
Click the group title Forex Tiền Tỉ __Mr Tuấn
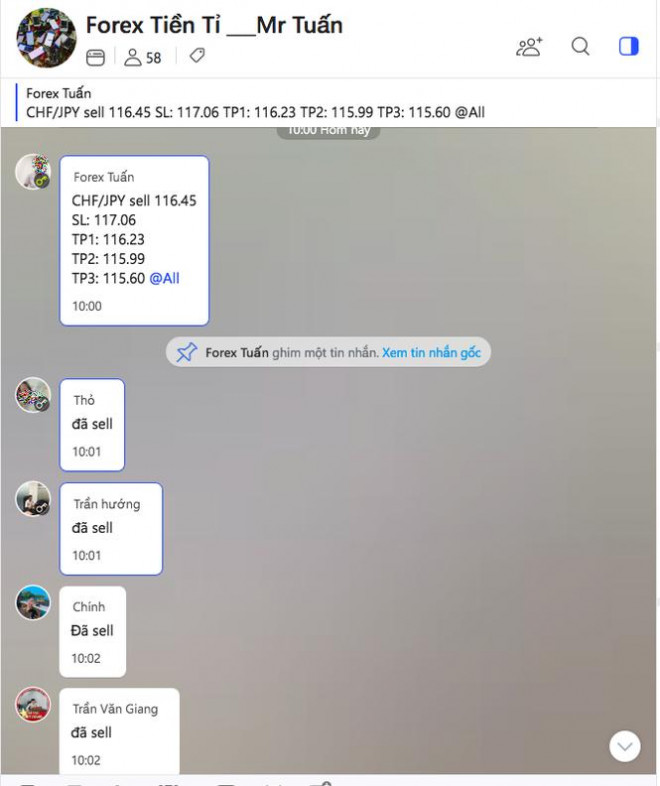coord(214,25)
